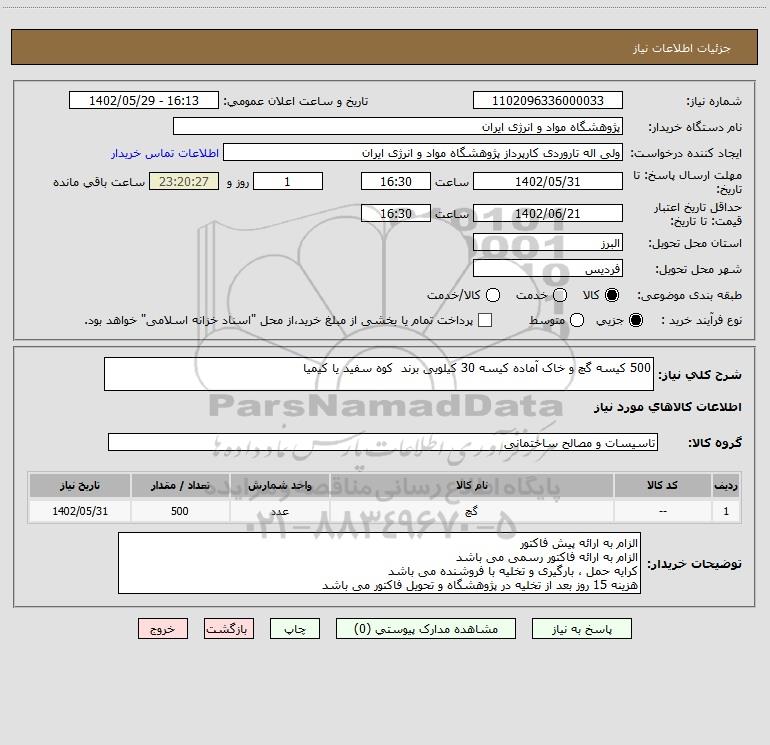Click the نام کالا column header
Image resolution: width=770 pixels, height=745 pixels.
[x=471, y=485]
